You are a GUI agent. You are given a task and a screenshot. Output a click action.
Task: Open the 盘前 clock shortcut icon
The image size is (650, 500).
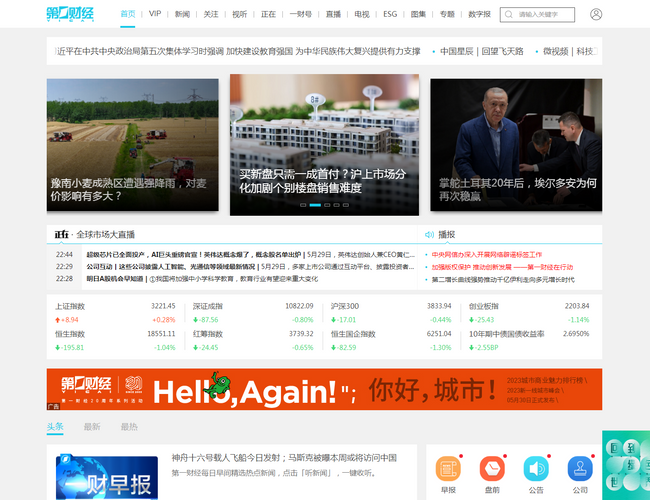pyautogui.click(x=491, y=468)
